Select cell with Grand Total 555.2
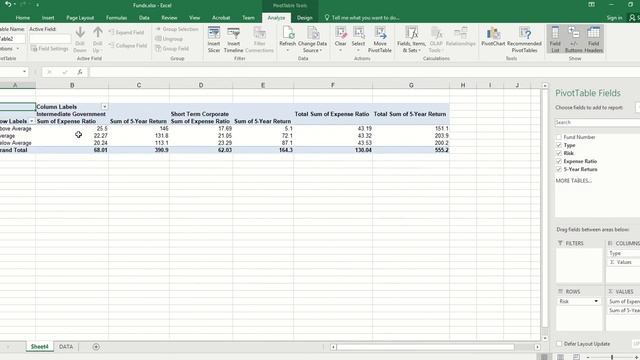Image resolution: width=640 pixels, height=360 pixels. pyautogui.click(x=411, y=150)
